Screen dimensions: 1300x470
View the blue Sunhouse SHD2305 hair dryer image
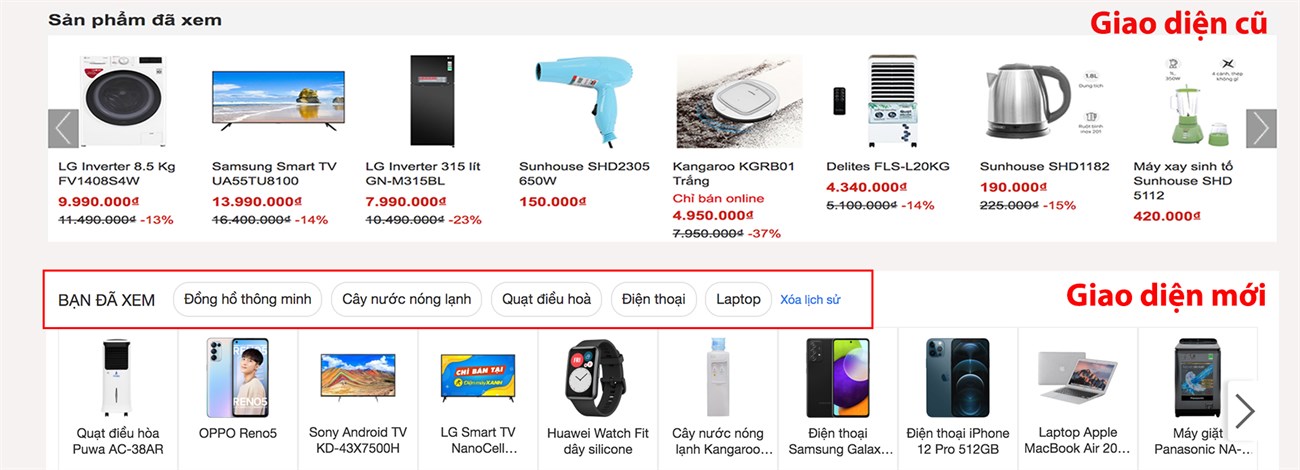[x=585, y=99]
